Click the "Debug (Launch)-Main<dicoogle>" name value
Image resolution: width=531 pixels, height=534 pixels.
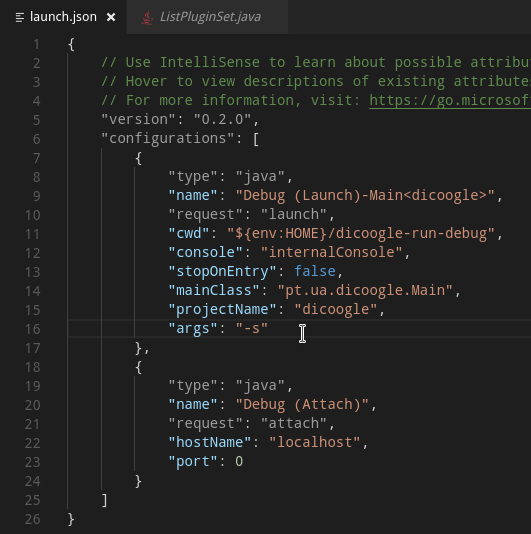pos(365,195)
